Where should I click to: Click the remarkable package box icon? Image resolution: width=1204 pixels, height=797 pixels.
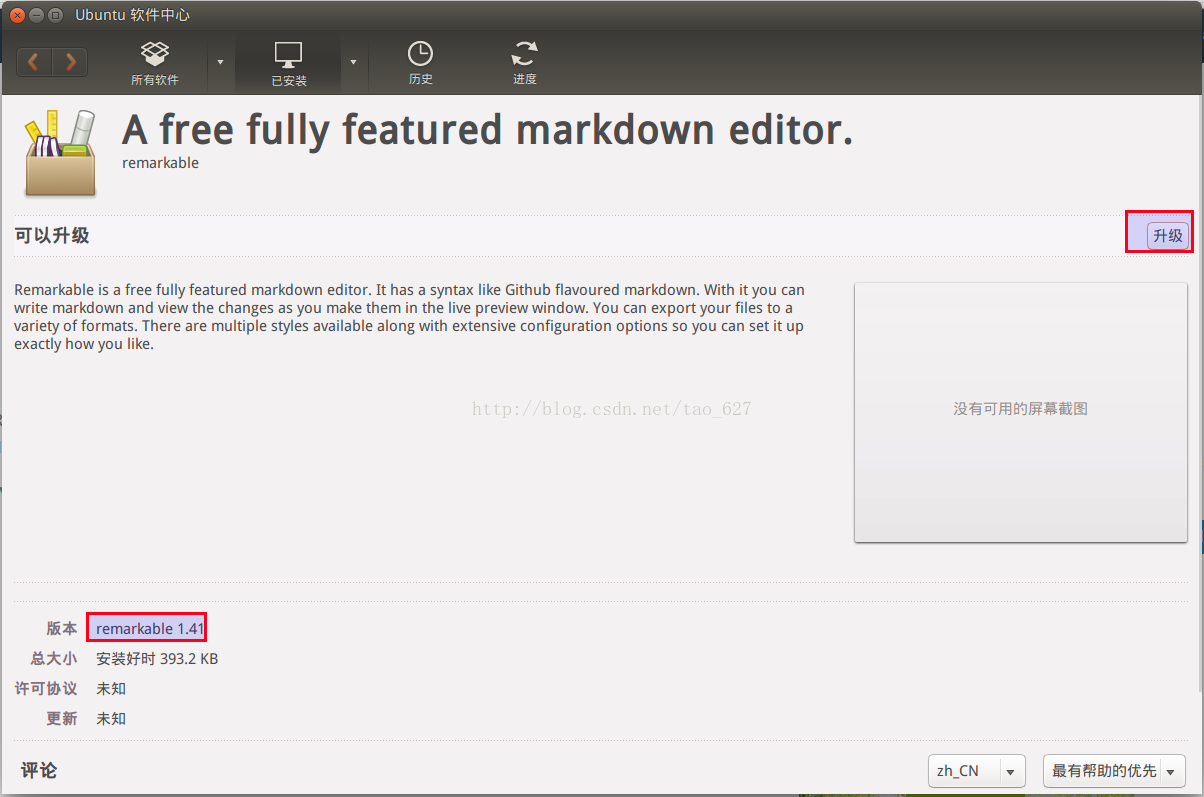(x=60, y=152)
